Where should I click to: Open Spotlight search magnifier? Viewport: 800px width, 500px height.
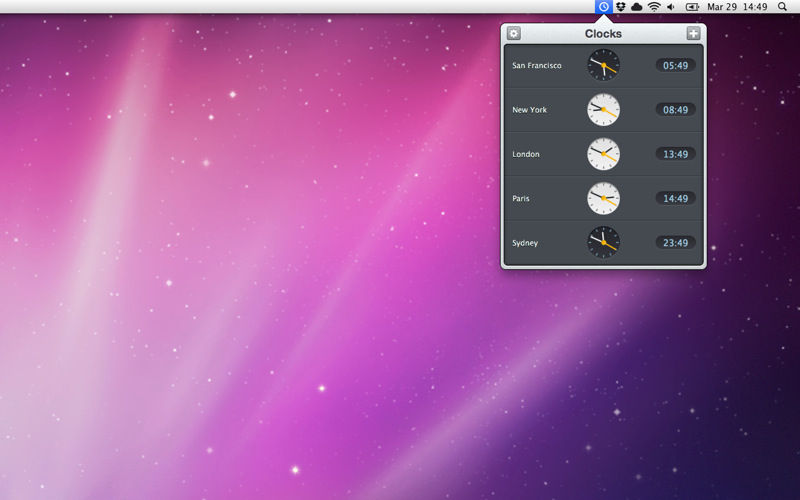782,7
